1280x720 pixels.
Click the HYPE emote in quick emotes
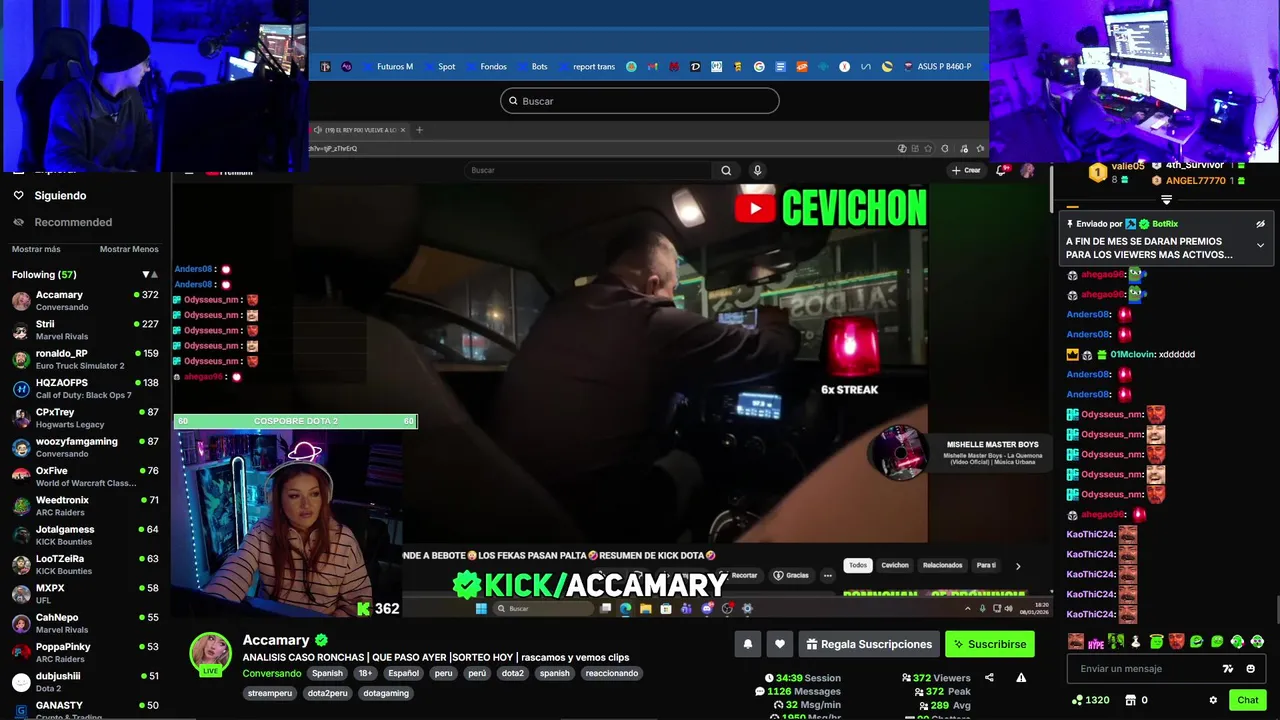click(x=1096, y=642)
